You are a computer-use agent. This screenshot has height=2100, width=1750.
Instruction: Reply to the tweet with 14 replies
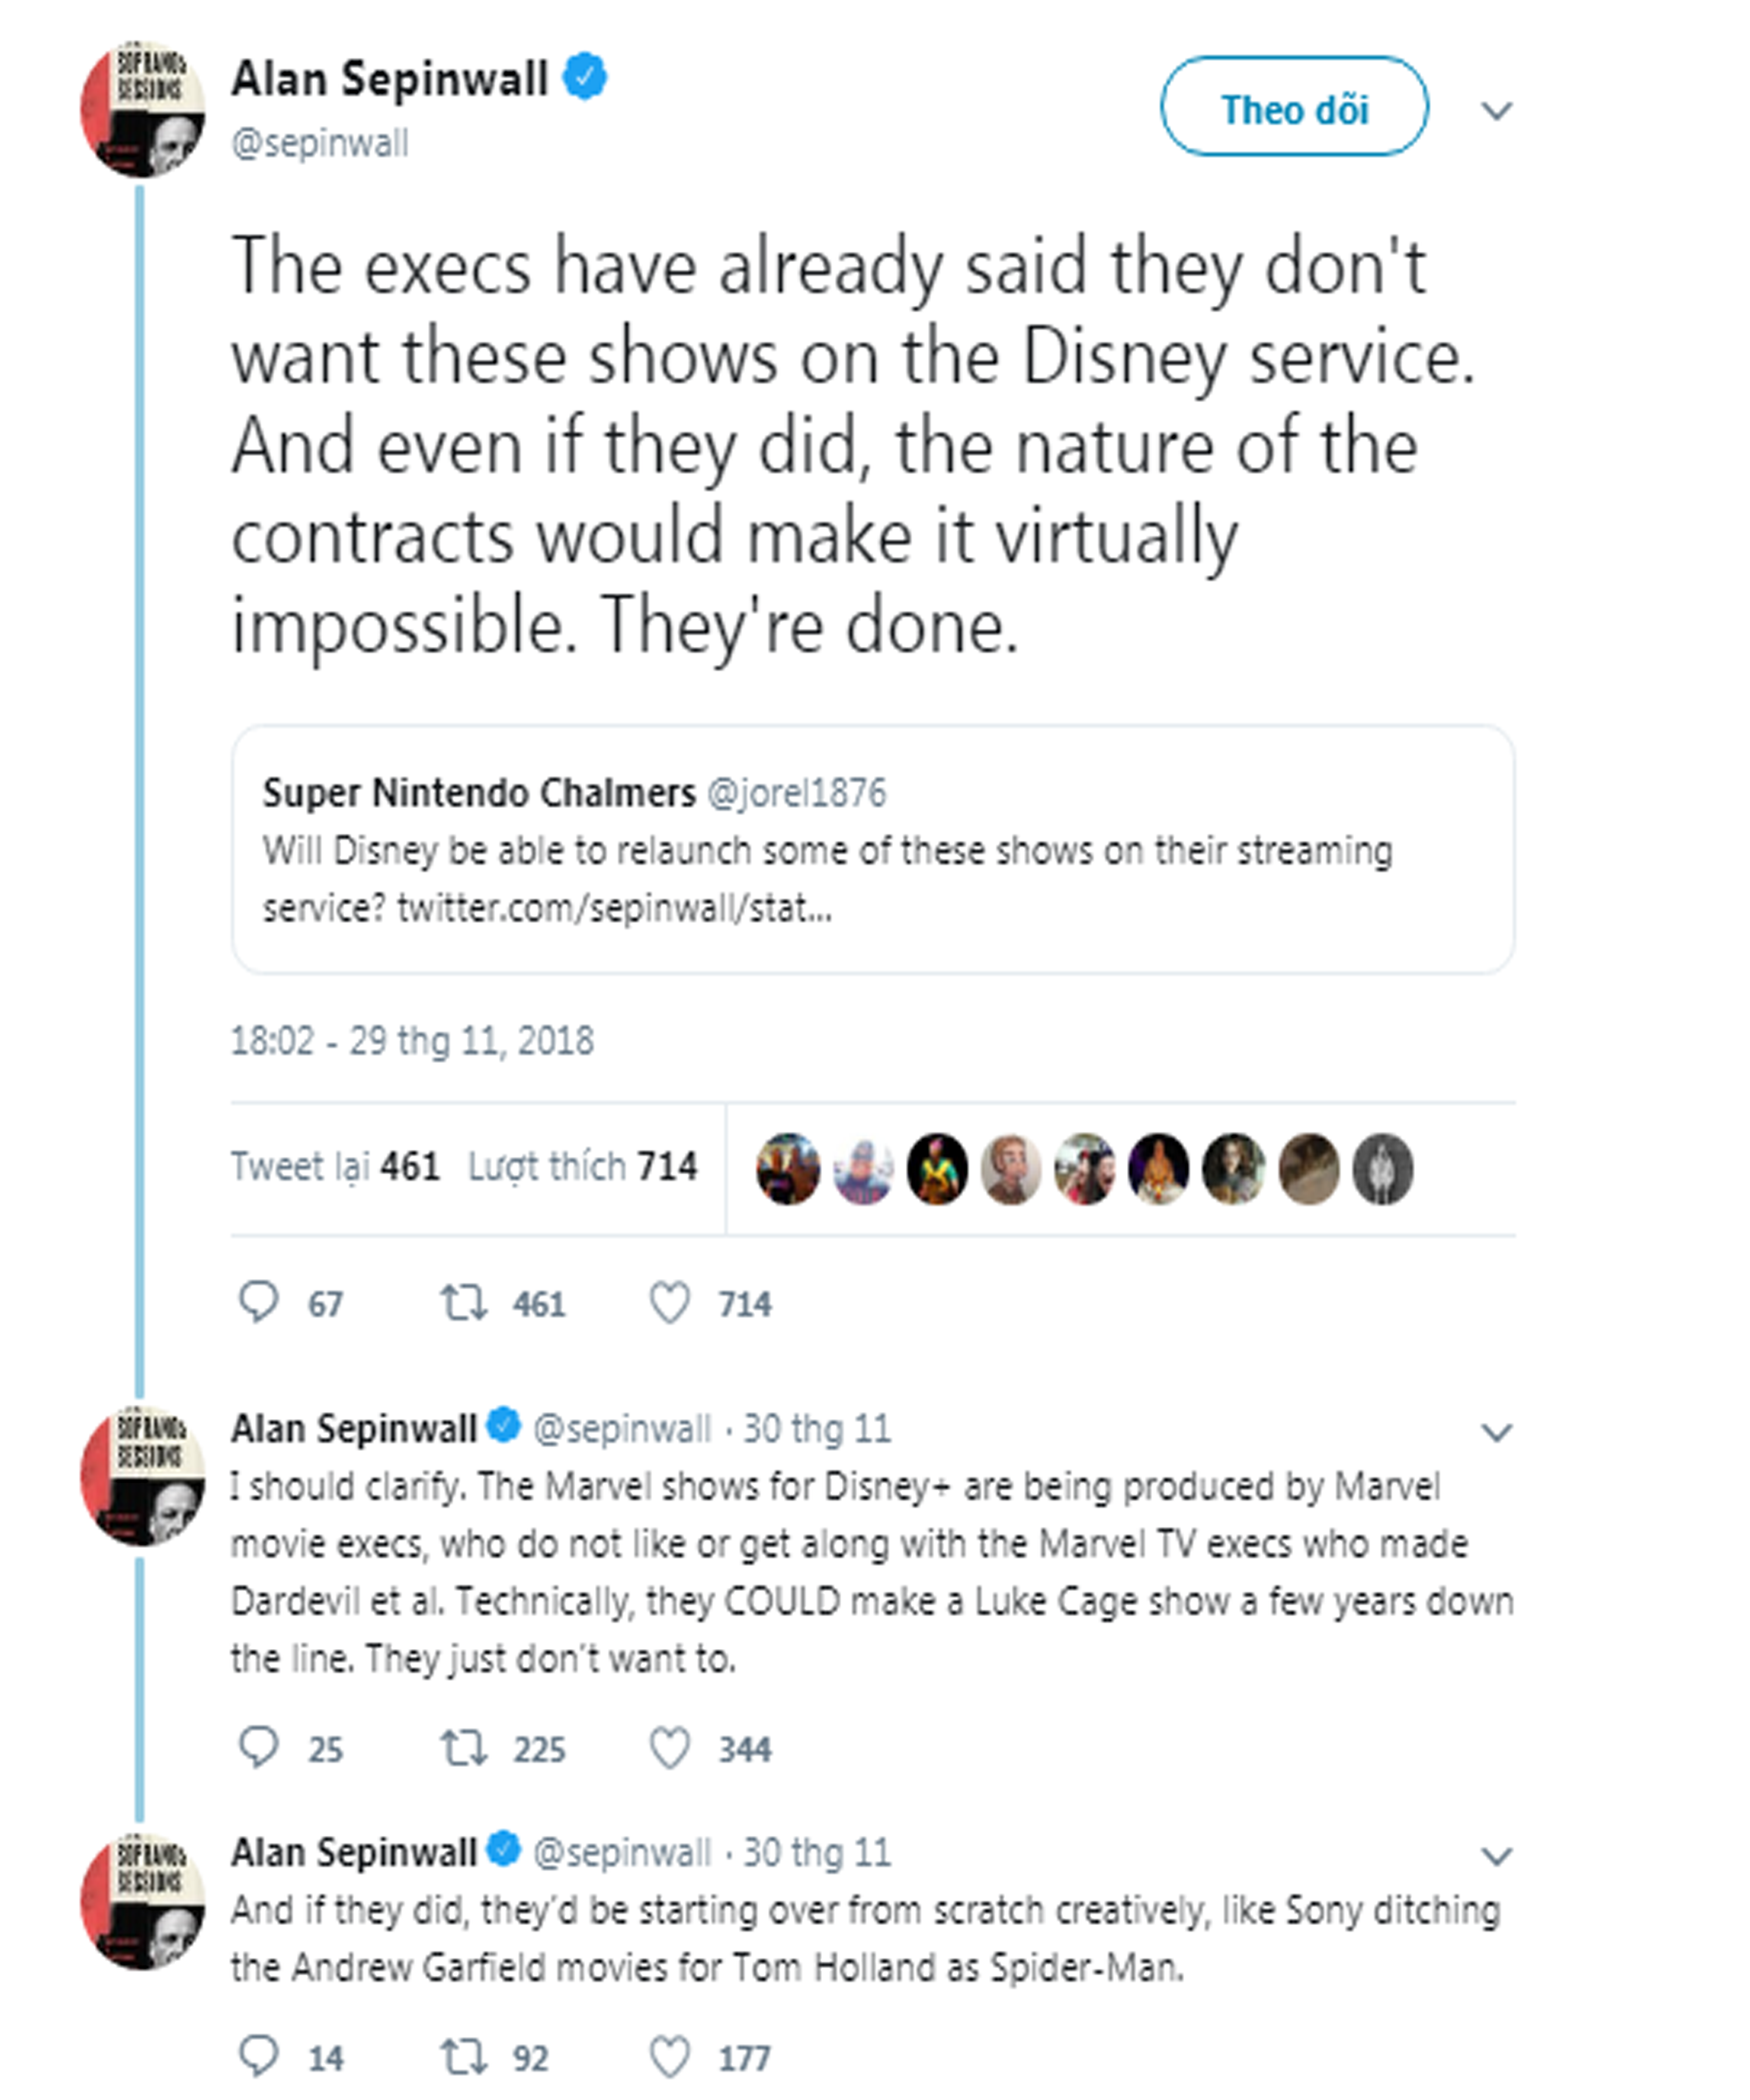(x=259, y=2056)
